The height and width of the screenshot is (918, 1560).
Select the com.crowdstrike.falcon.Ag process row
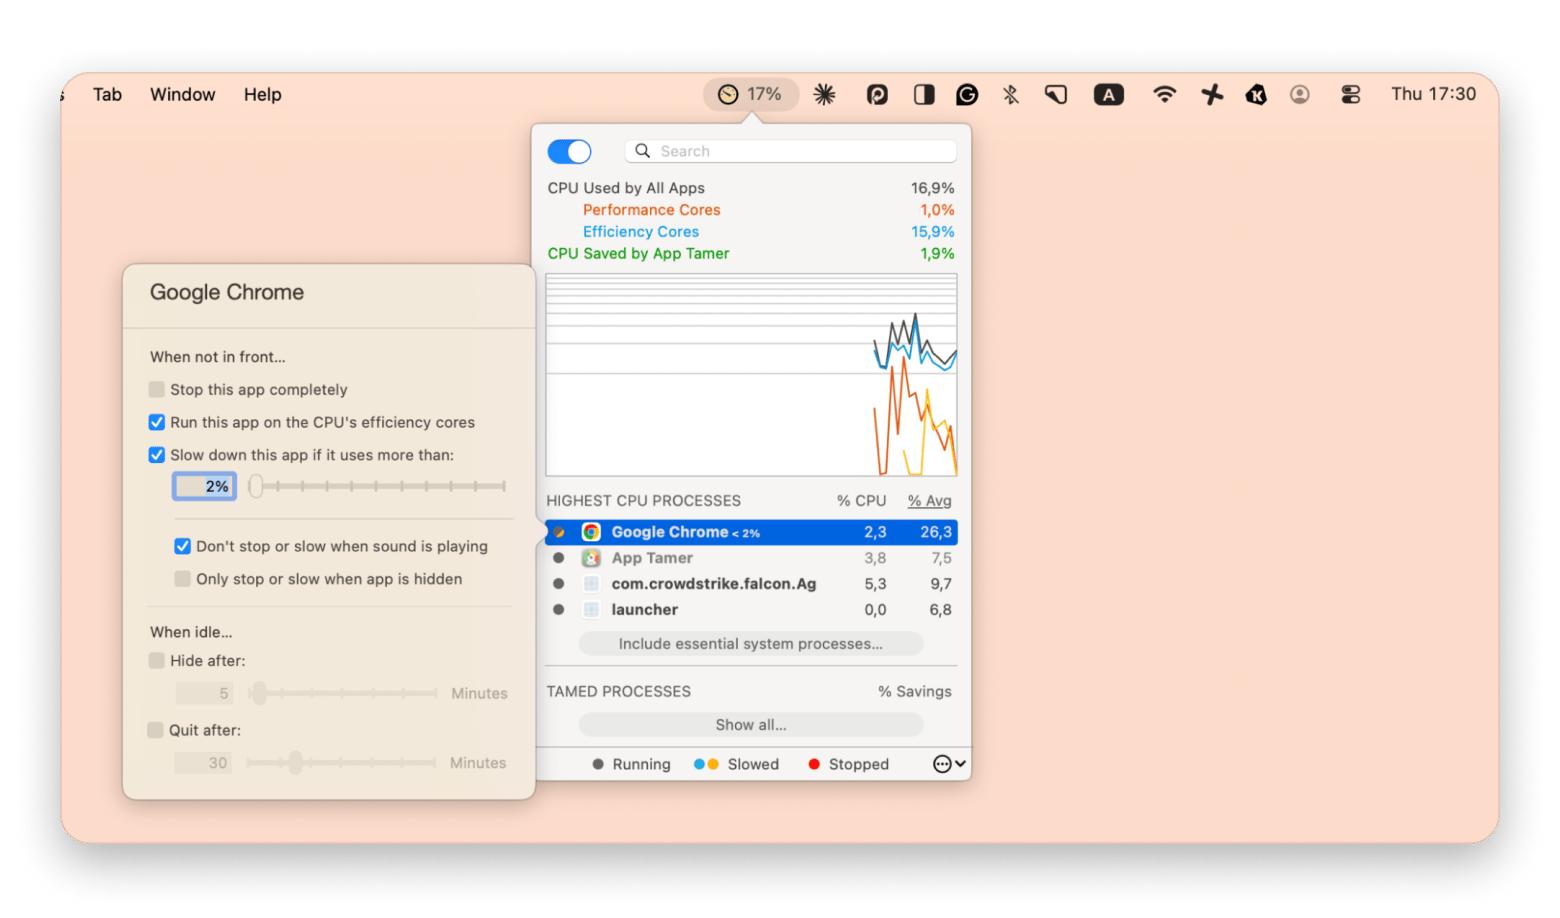coord(751,584)
